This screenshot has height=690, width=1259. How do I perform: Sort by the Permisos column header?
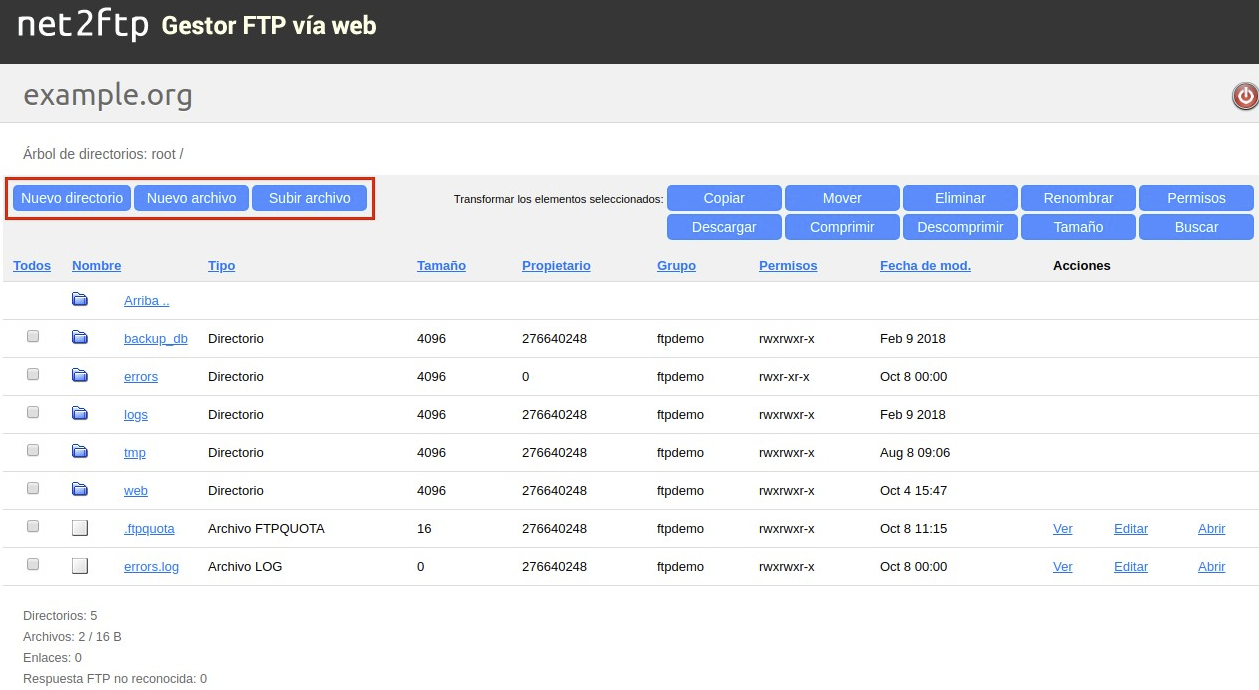pyautogui.click(x=788, y=265)
